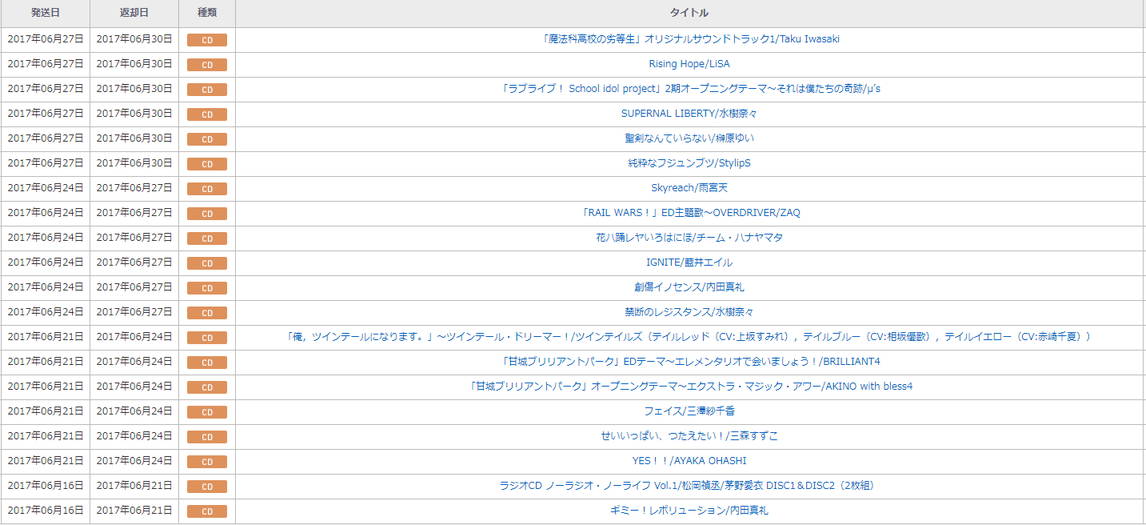This screenshot has height=525, width=1146.
Task: Open the 'せいいっぱい、つたえたい!' title link
Action: tap(689, 436)
